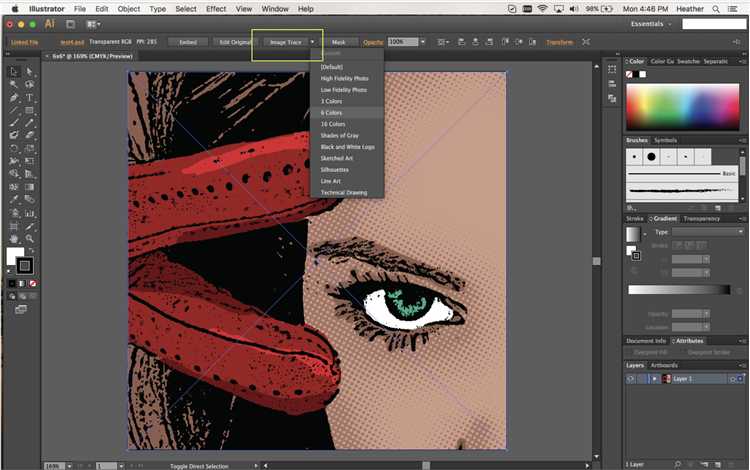The image size is (750, 470).
Task: Click the gradient slider bar
Action: click(x=679, y=290)
